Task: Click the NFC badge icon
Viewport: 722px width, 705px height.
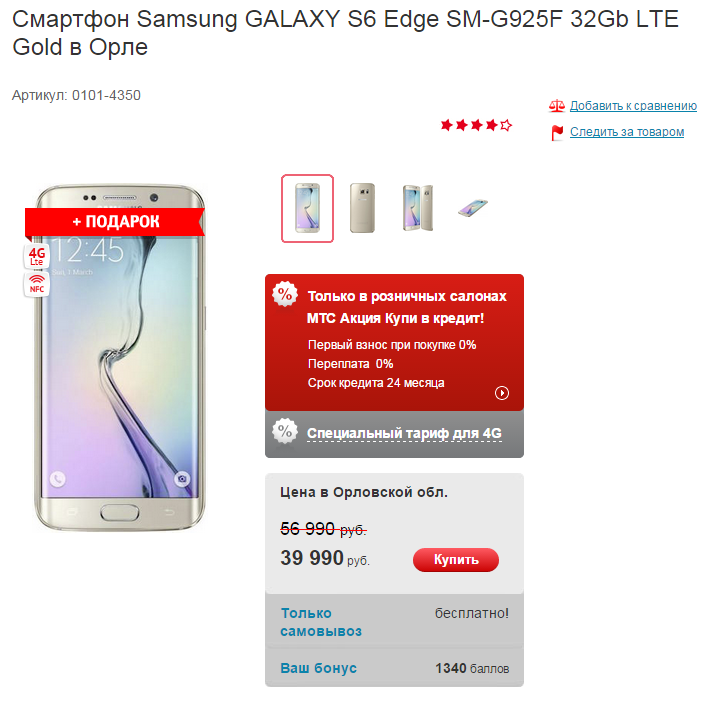Action: pyautogui.click(x=37, y=284)
